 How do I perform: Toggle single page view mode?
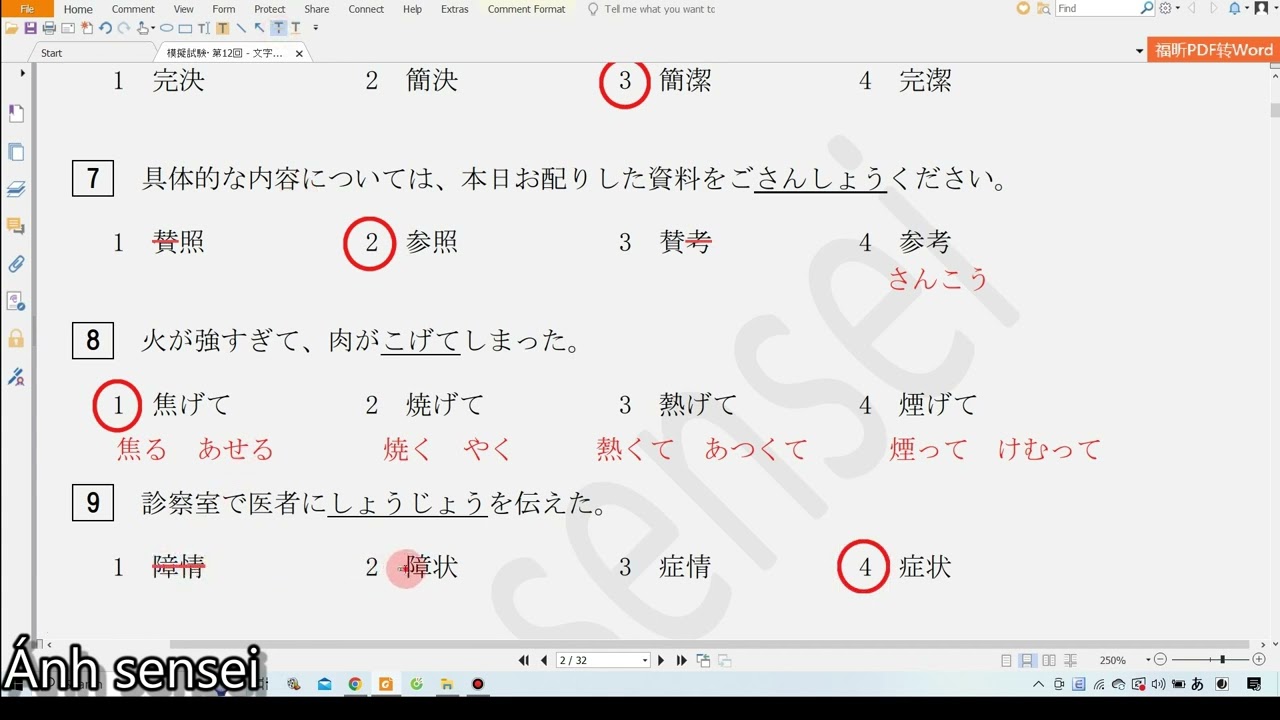pyautogui.click(x=1007, y=660)
